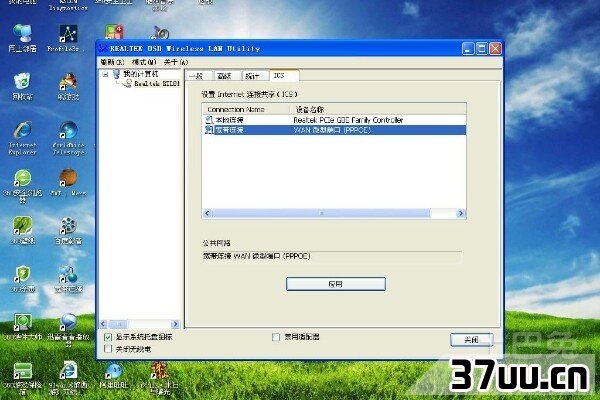Uncheck the show system tray icon checkbox
The image size is (600, 400).
point(108,337)
